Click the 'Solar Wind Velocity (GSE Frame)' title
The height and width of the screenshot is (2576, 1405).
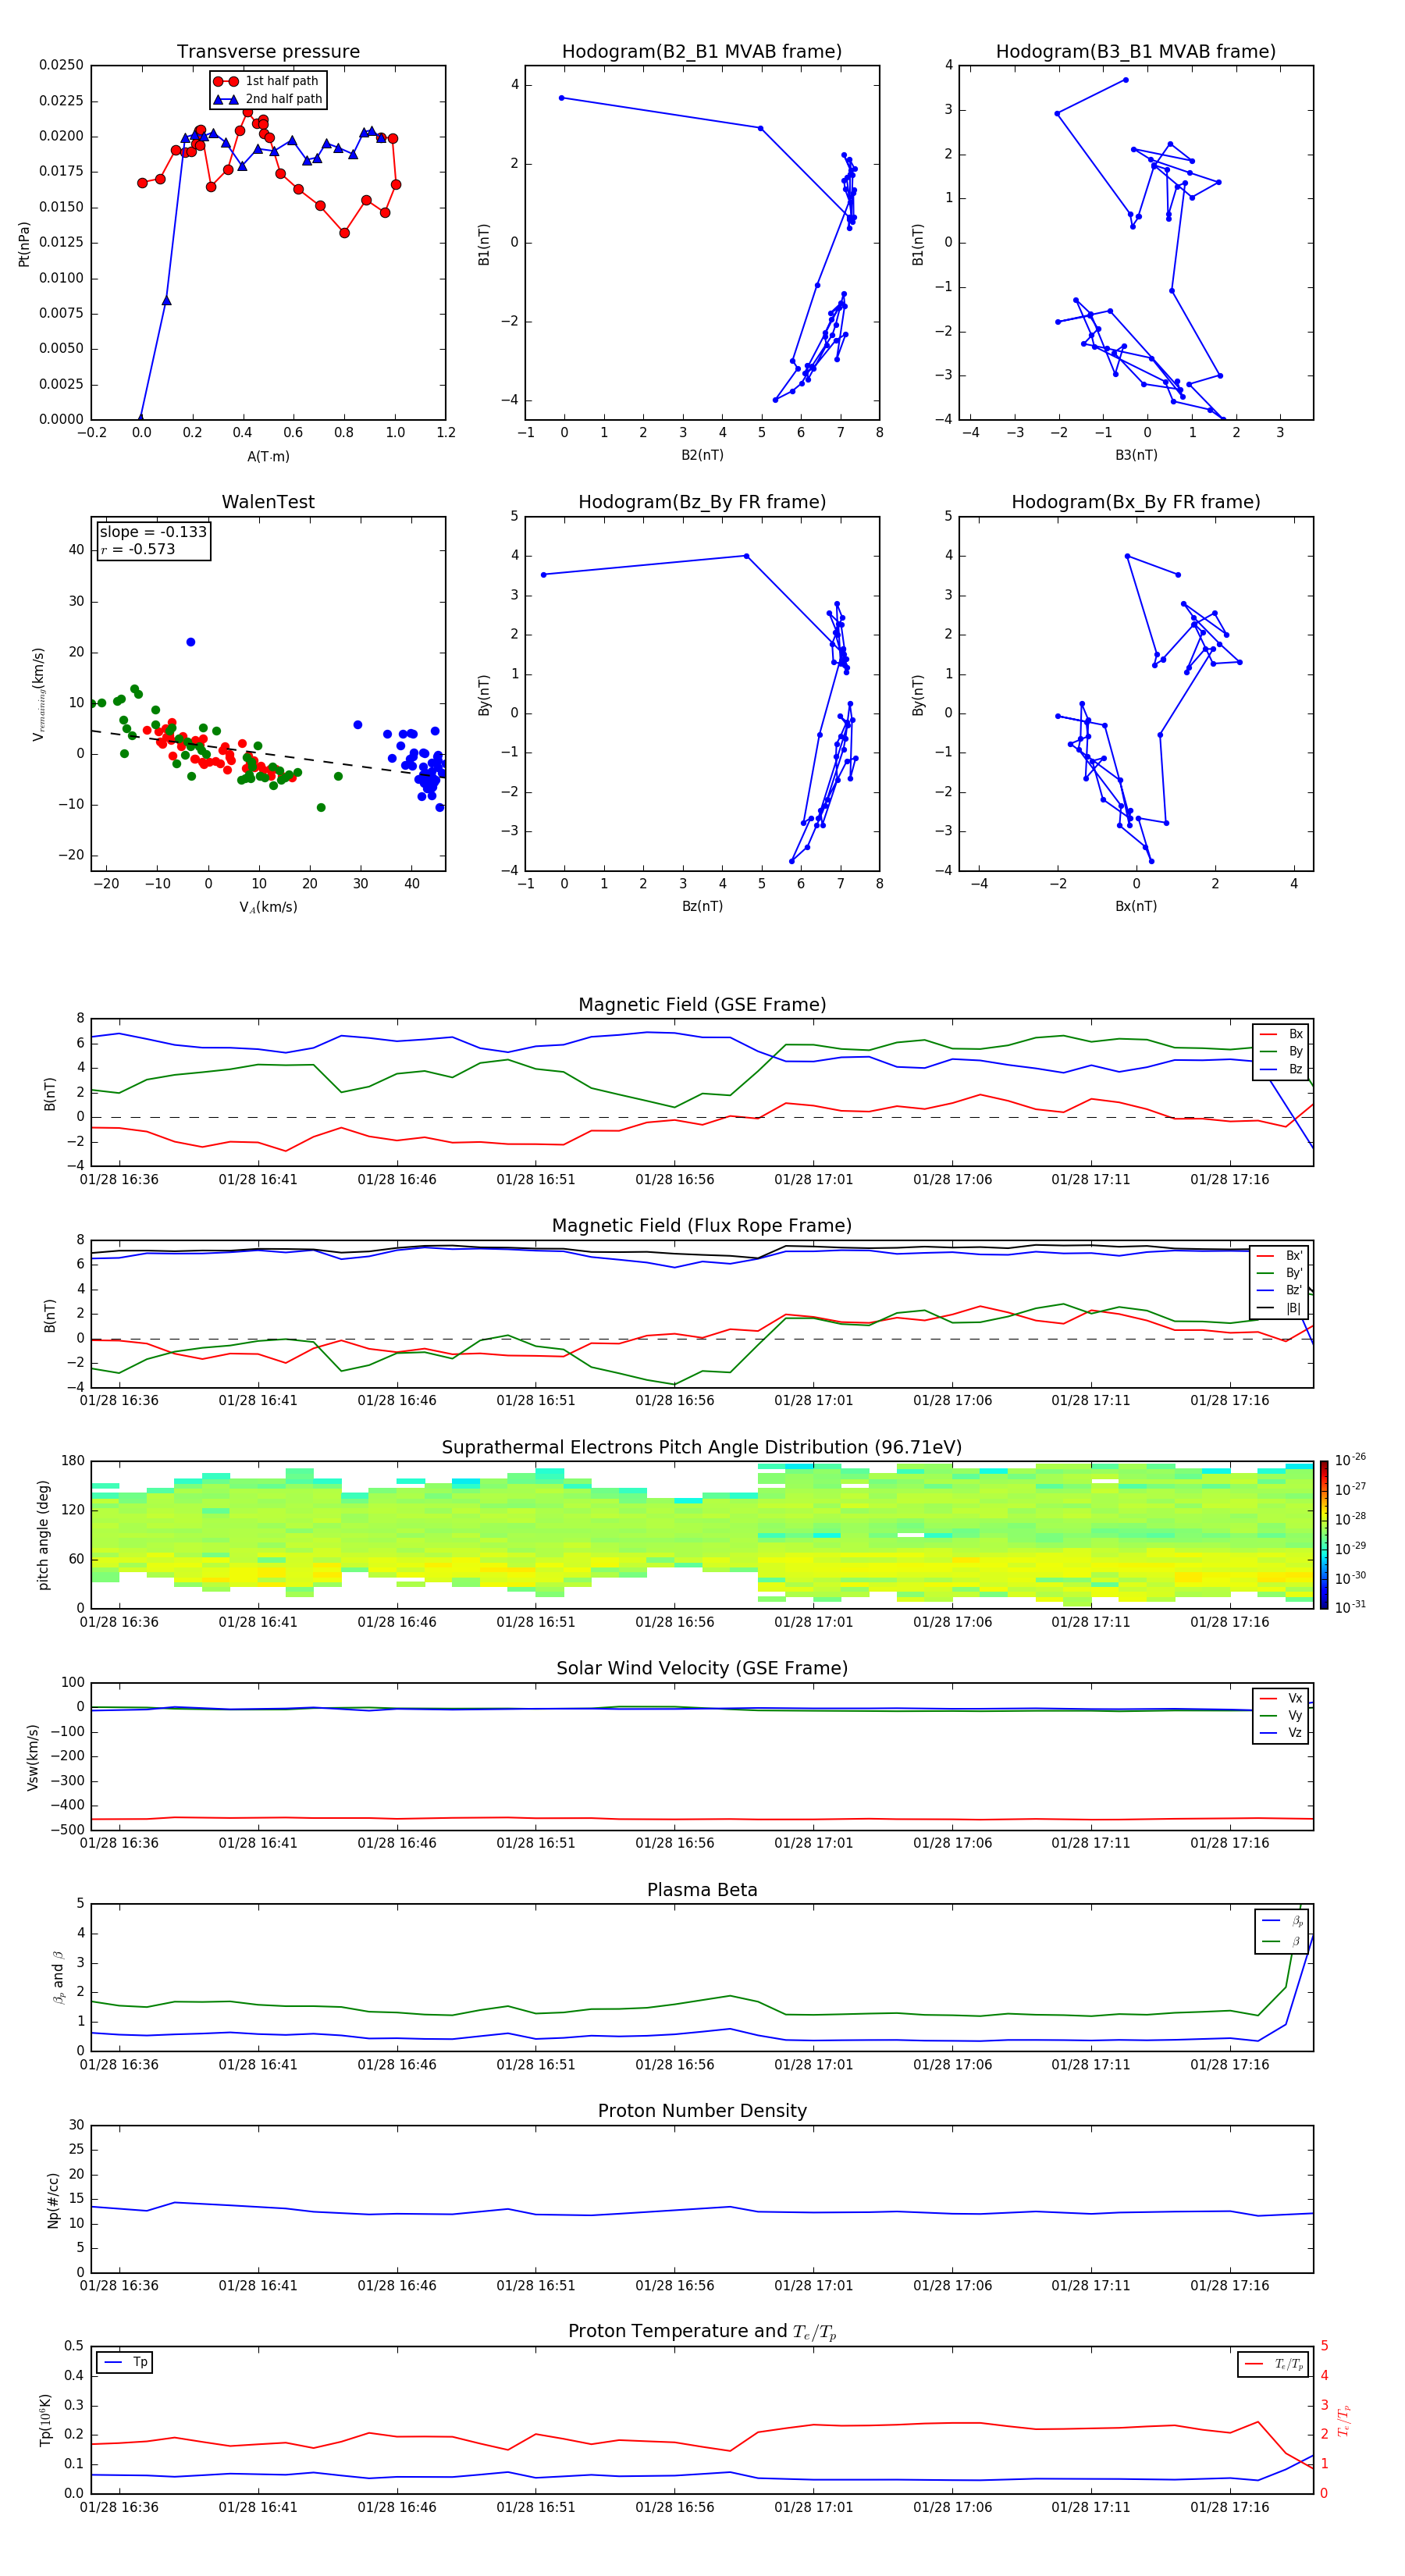coord(702,1669)
